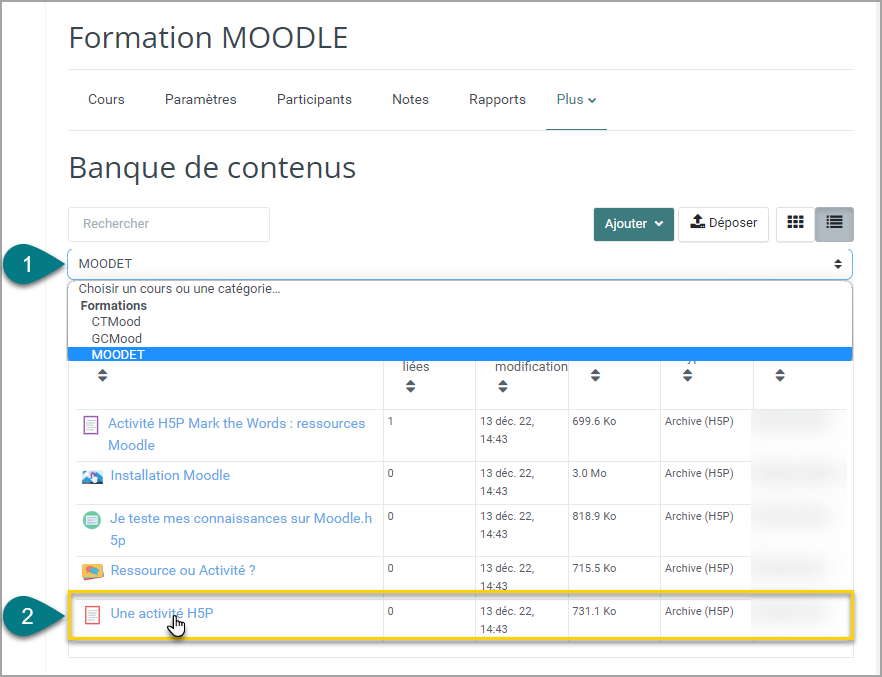Click the 'Formation MOODLE' course title
This screenshot has width=882, height=677.
pyautogui.click(x=208, y=38)
